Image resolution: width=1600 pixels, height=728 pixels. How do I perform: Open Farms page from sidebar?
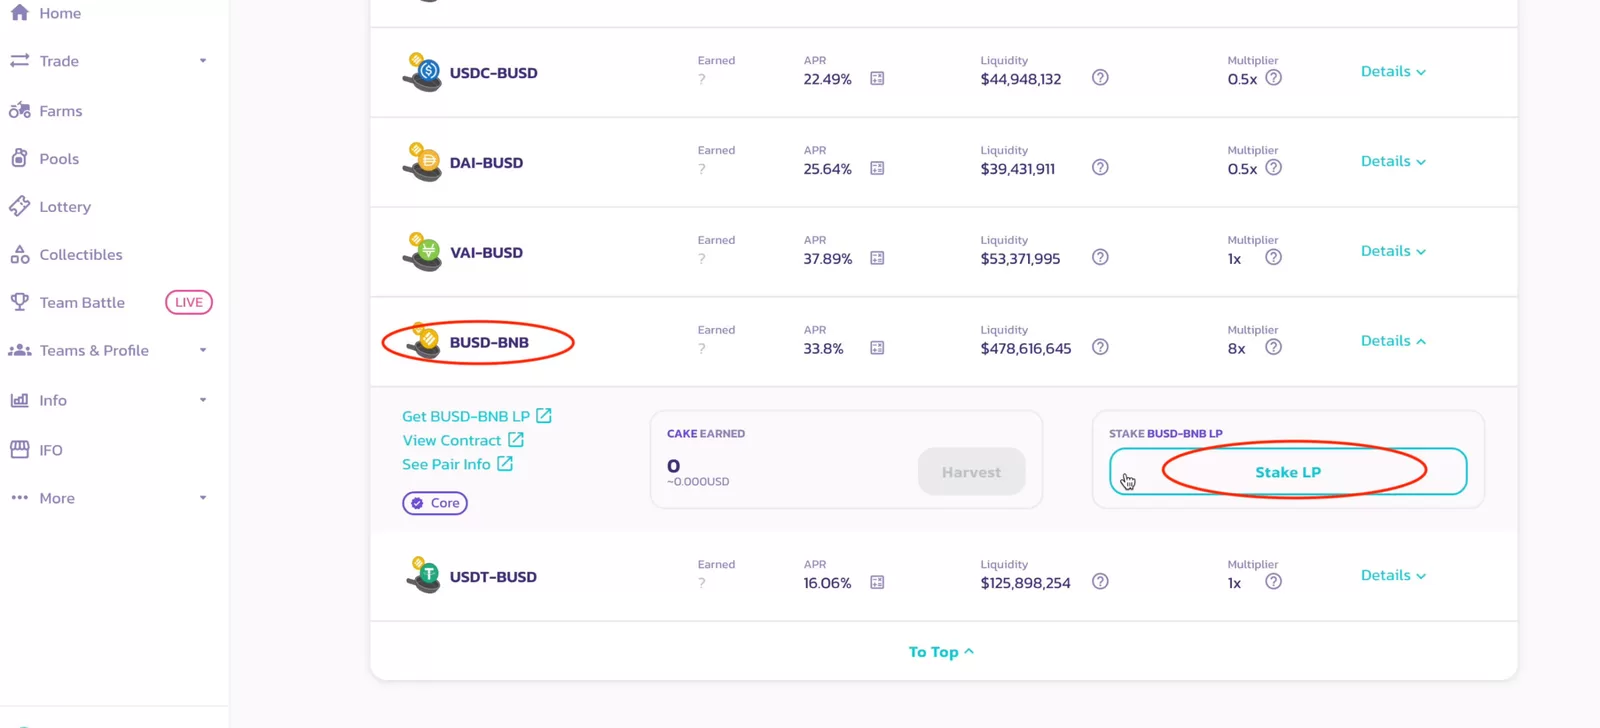61,111
